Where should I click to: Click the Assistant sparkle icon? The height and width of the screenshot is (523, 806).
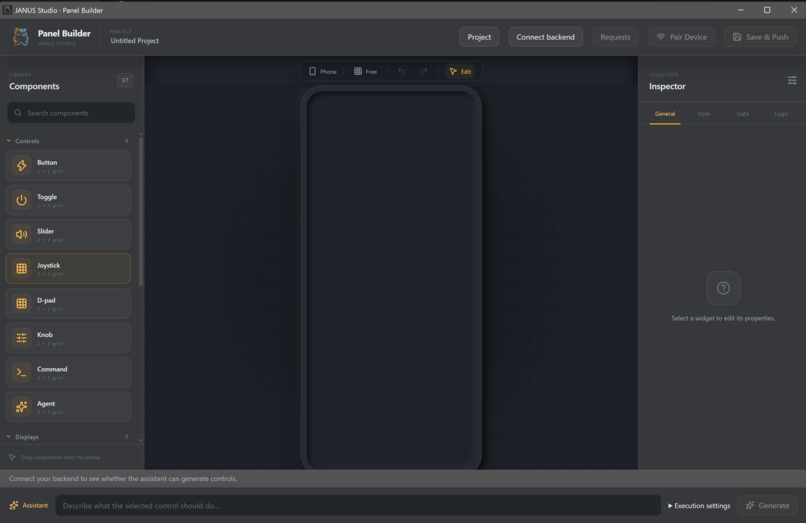tap(14, 506)
